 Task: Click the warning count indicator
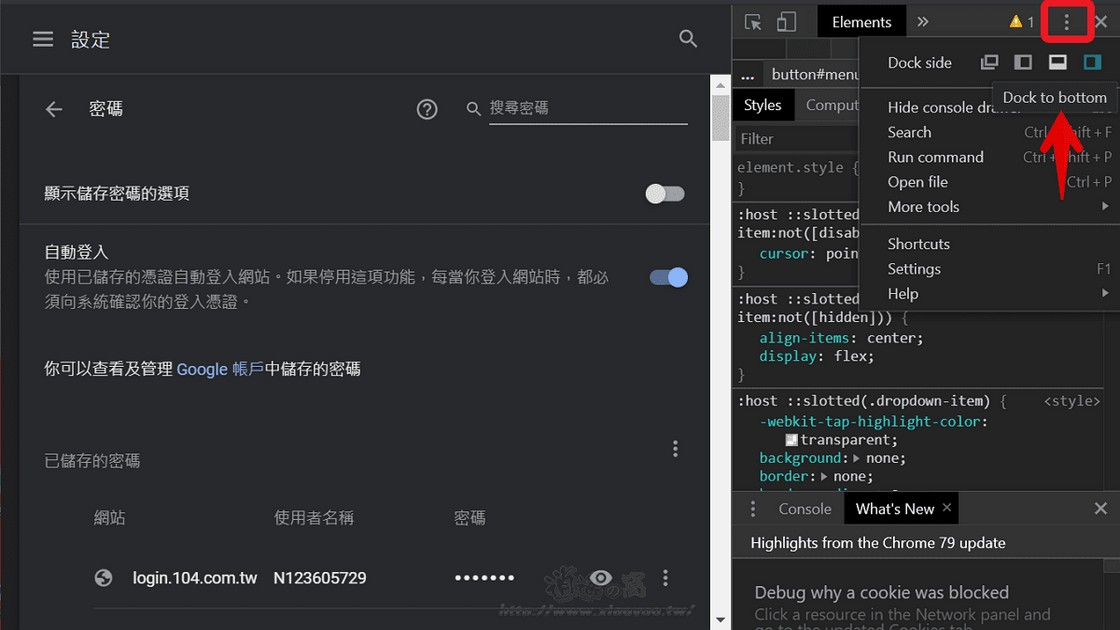click(1021, 22)
